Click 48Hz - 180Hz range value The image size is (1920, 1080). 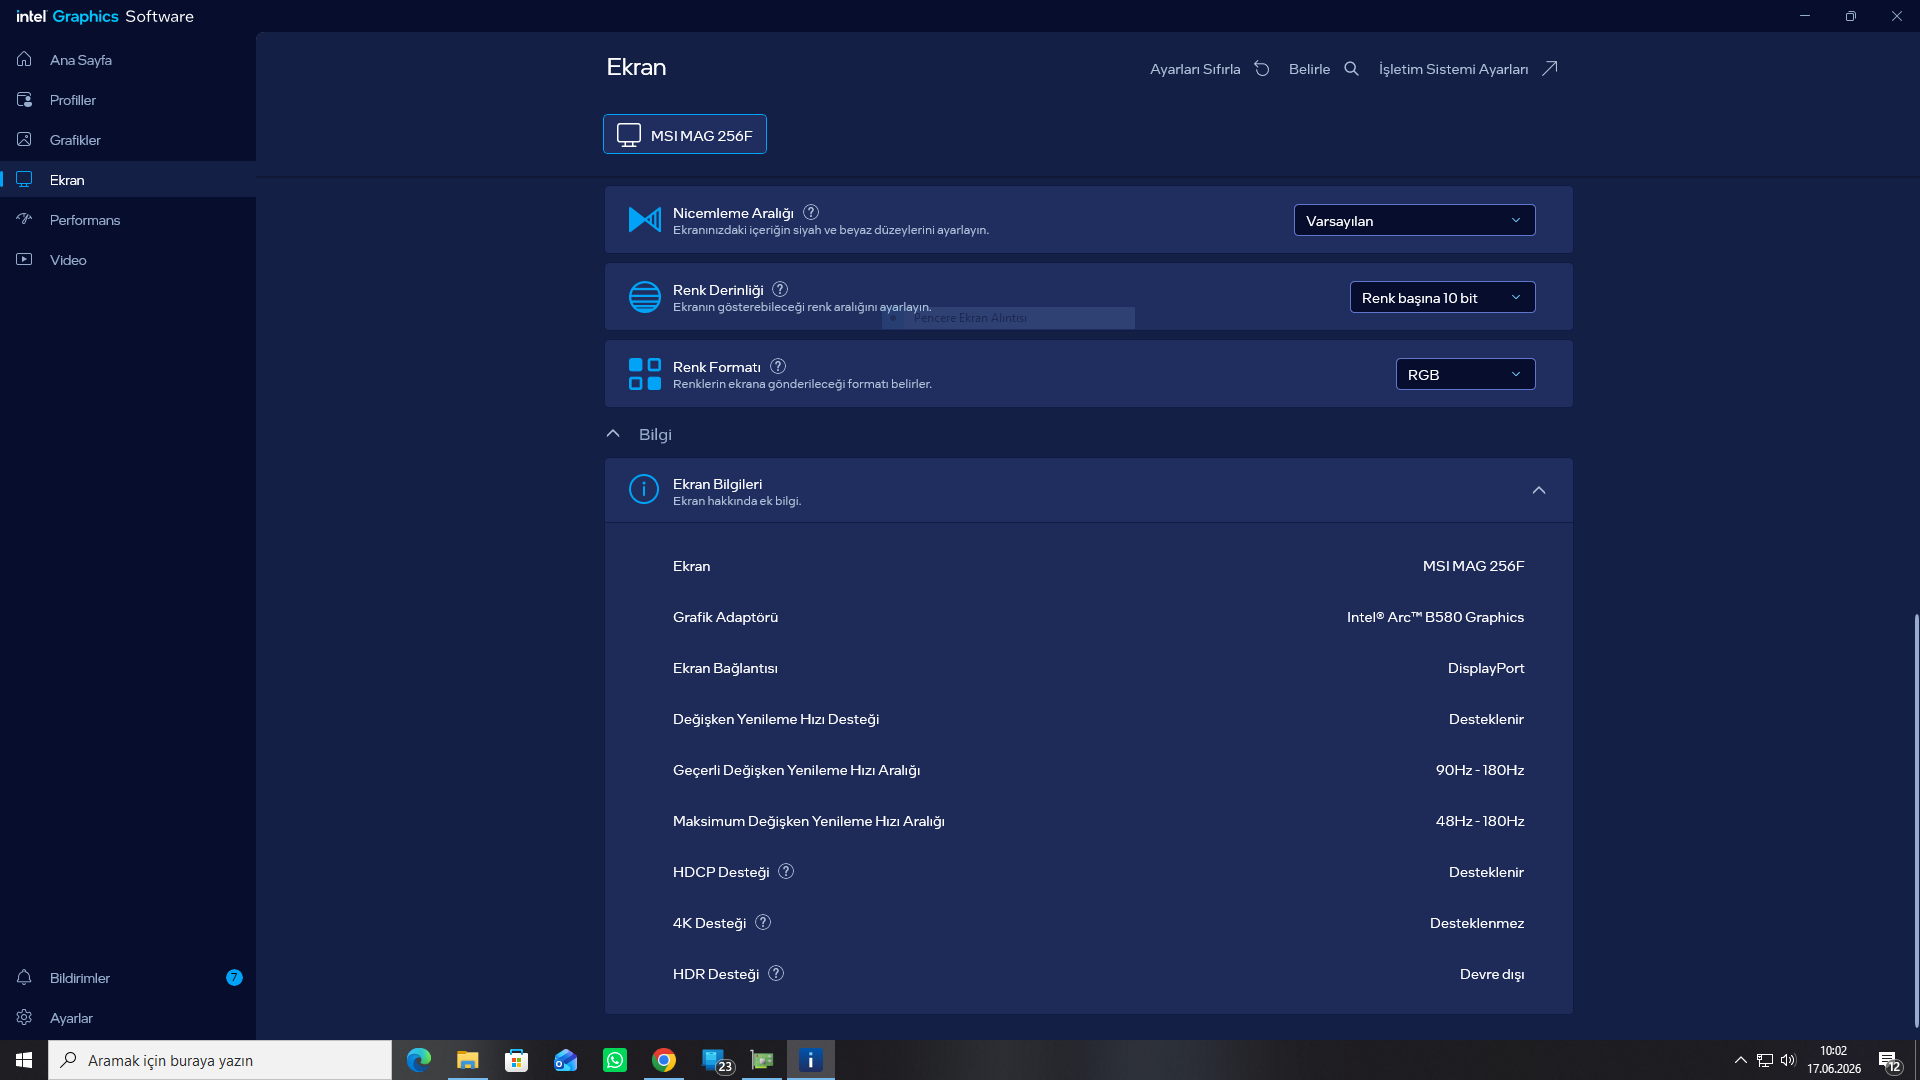[x=1480, y=821]
